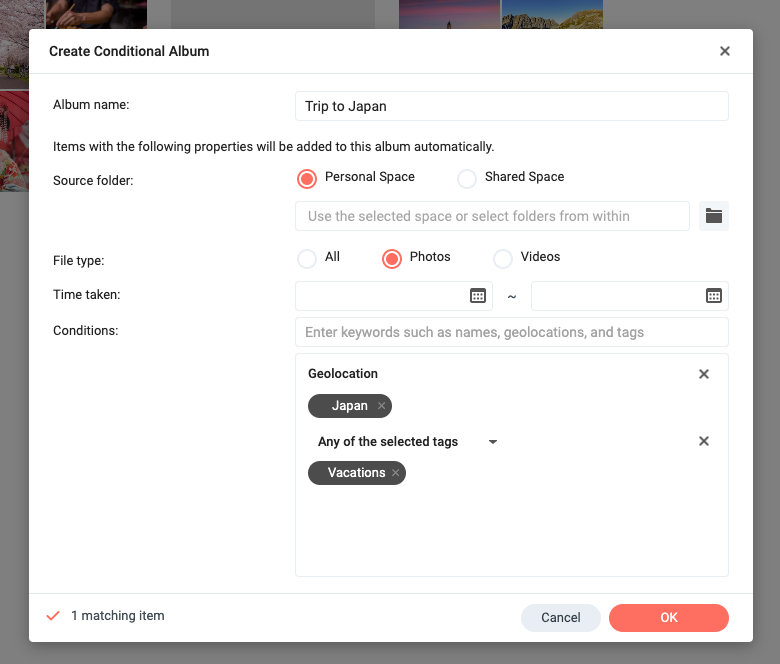Select Personal Space as source

307,178
